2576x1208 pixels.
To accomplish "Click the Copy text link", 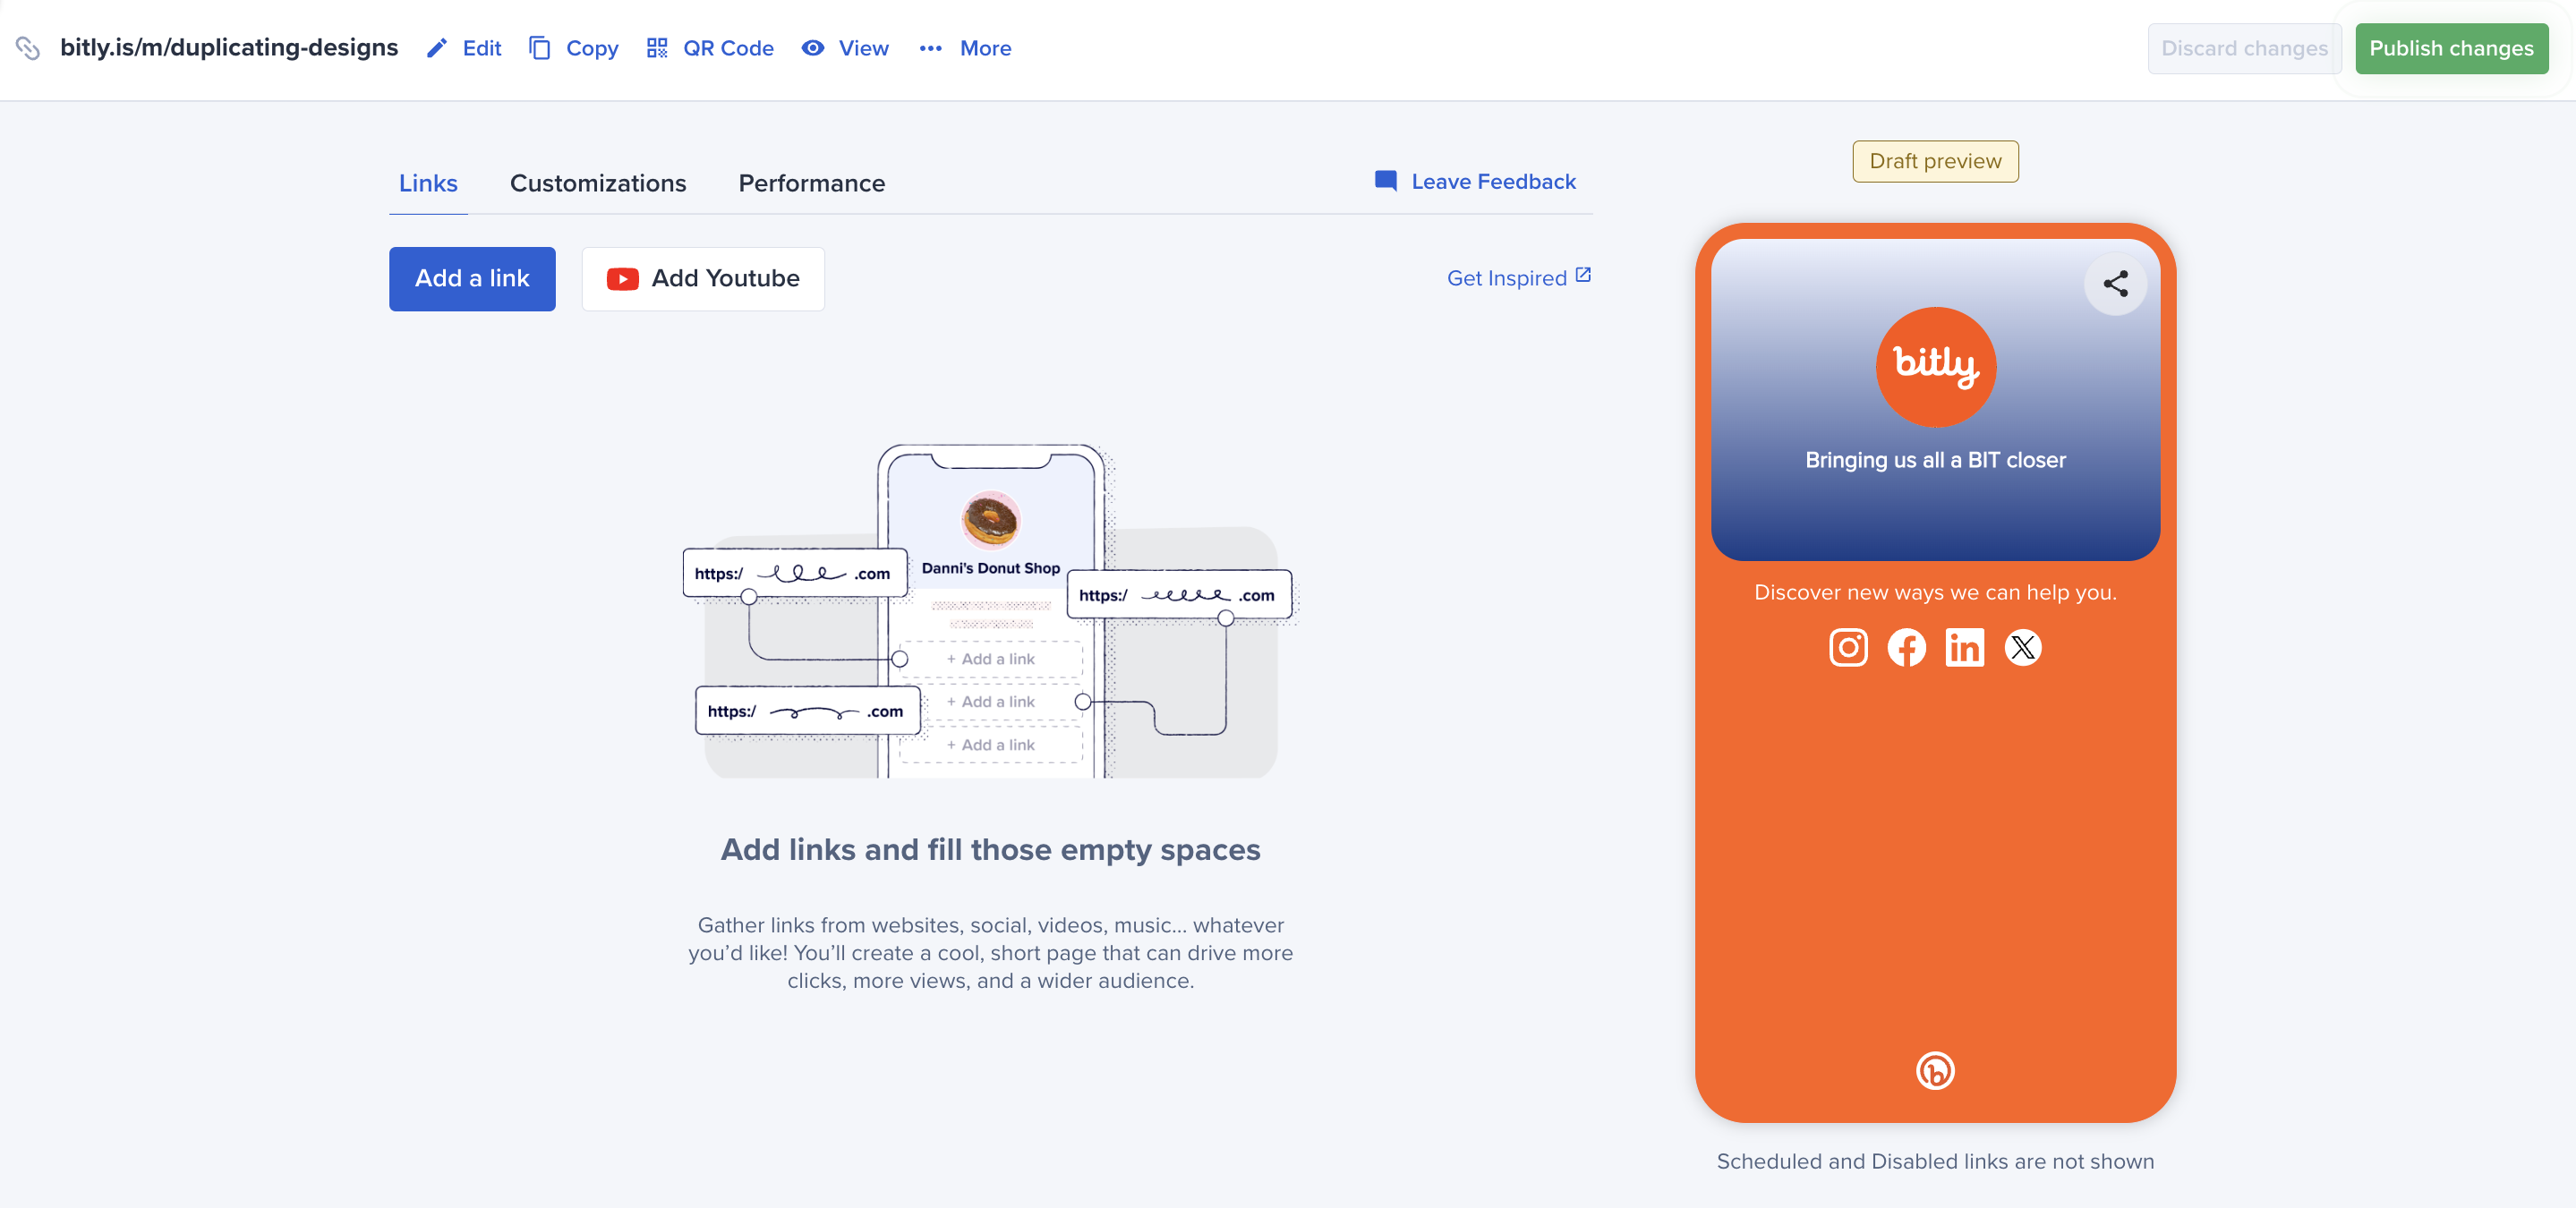I will pyautogui.click(x=592, y=48).
